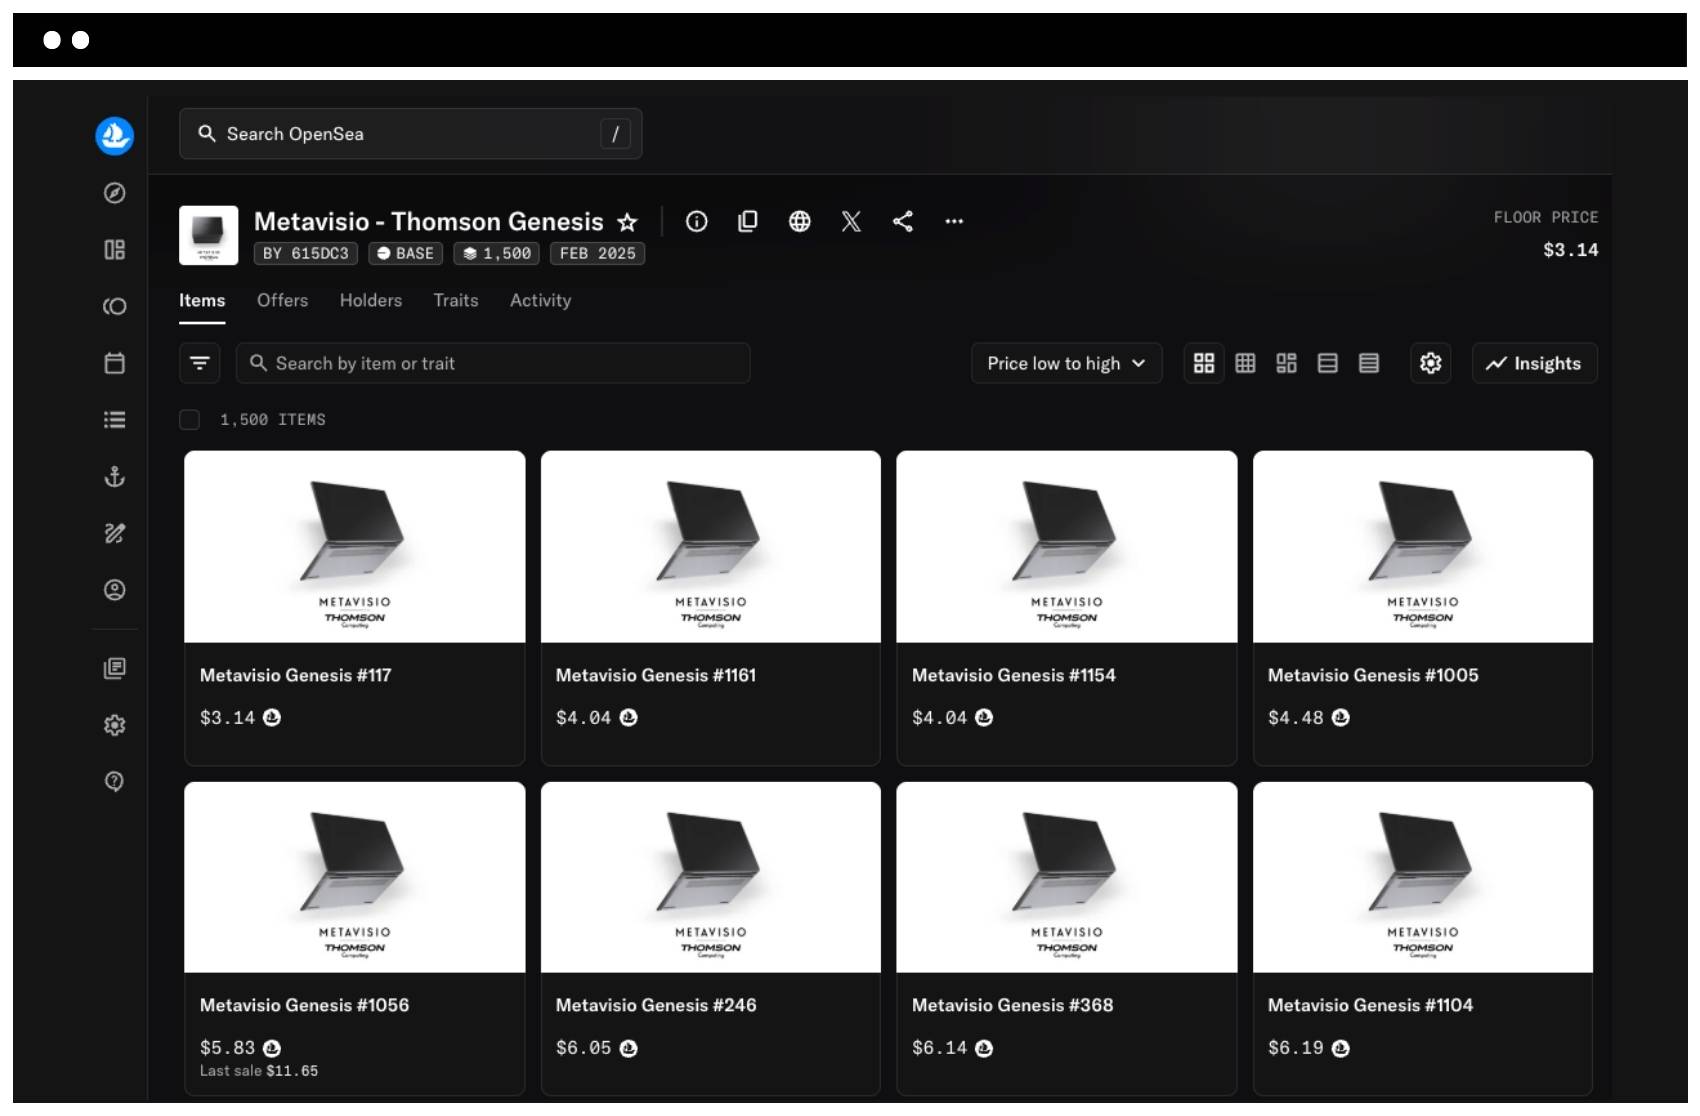Select the Metavisio Genesis #368 title
The height and width of the screenshot is (1116, 1700).
point(1013,1005)
